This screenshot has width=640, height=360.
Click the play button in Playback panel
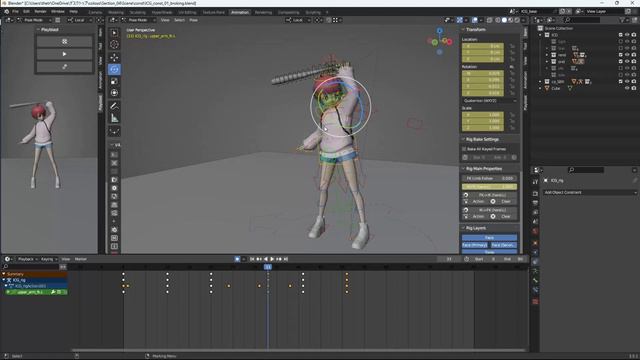point(64,54)
